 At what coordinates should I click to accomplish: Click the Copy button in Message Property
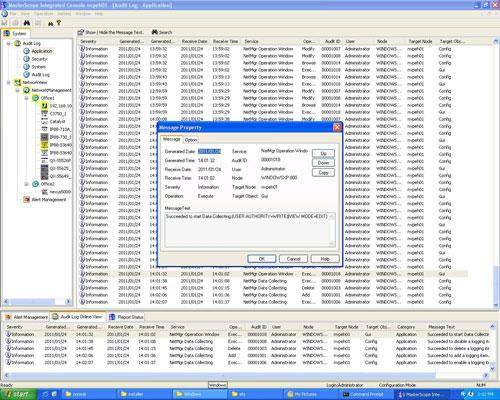pyautogui.click(x=323, y=172)
